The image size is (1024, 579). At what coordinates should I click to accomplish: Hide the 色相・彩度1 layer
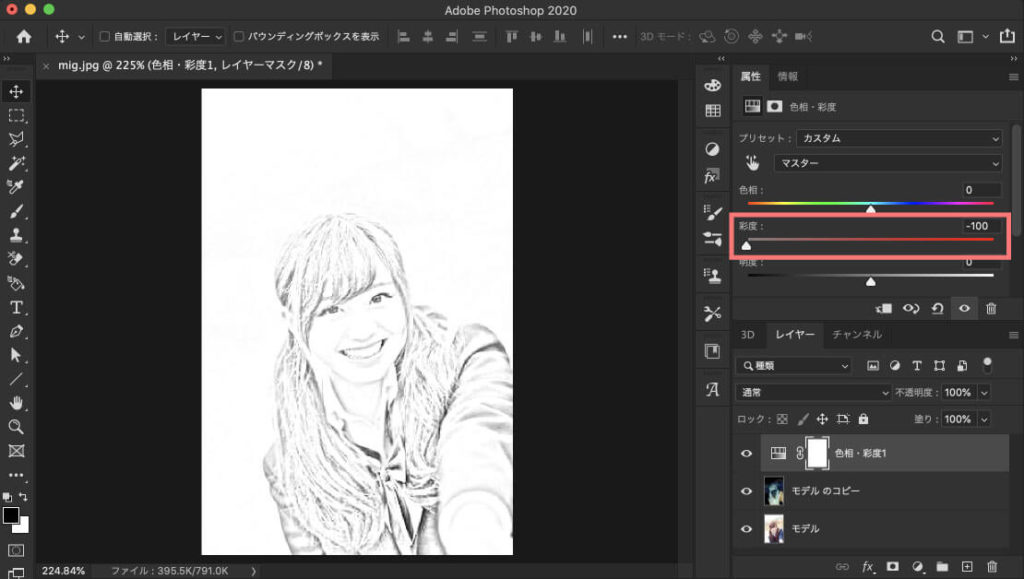(746, 454)
